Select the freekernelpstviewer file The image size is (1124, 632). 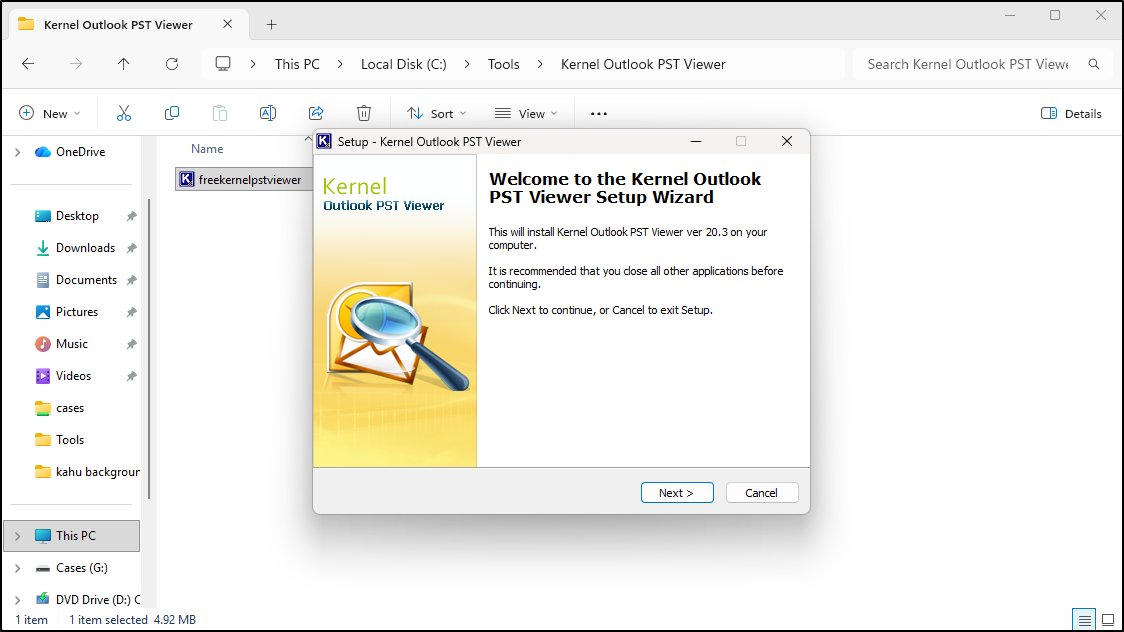244,180
